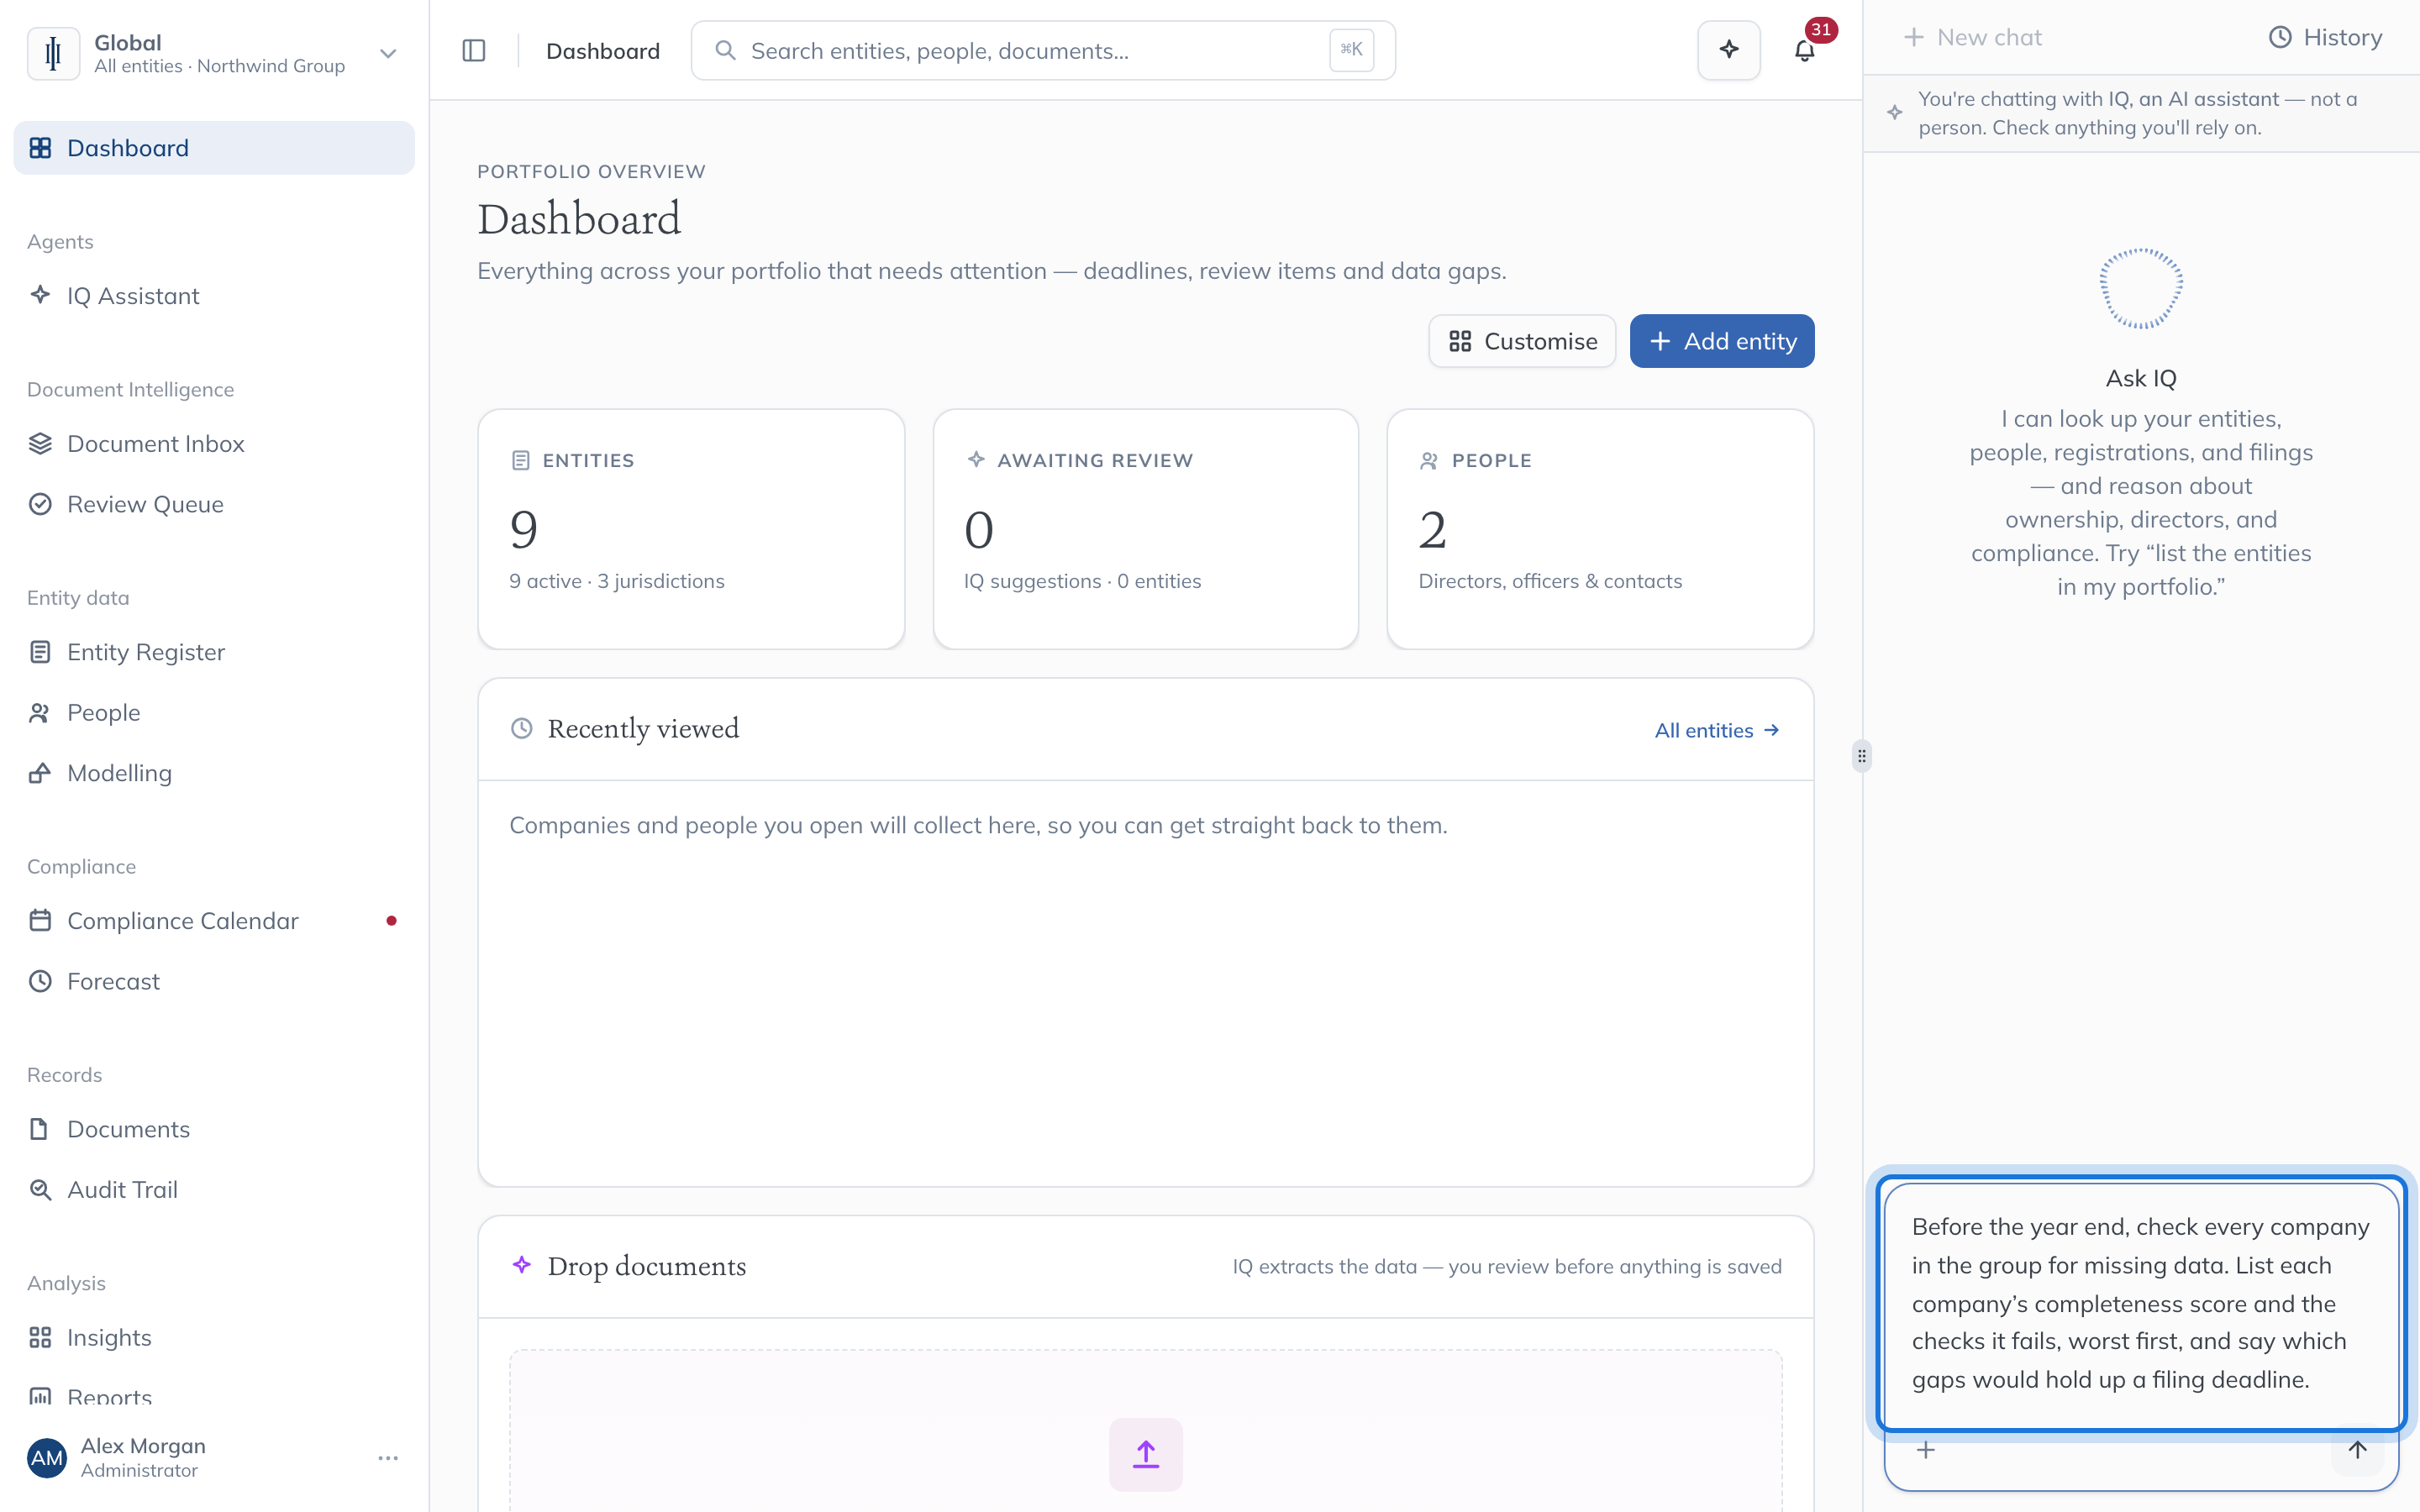This screenshot has height=1512, width=2420.
Task: Focus the search entities input field
Action: [x=1043, y=50]
